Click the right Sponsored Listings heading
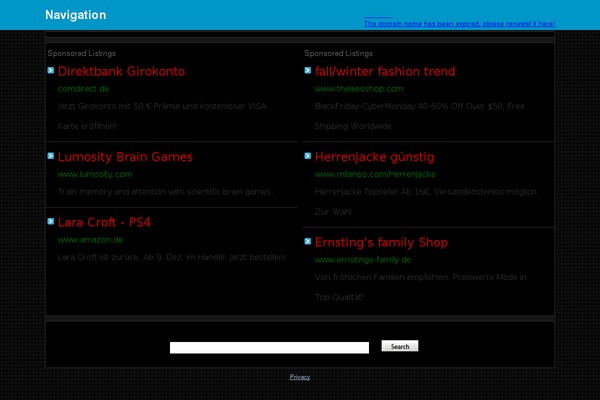The height and width of the screenshot is (400, 600). pyautogui.click(x=339, y=54)
